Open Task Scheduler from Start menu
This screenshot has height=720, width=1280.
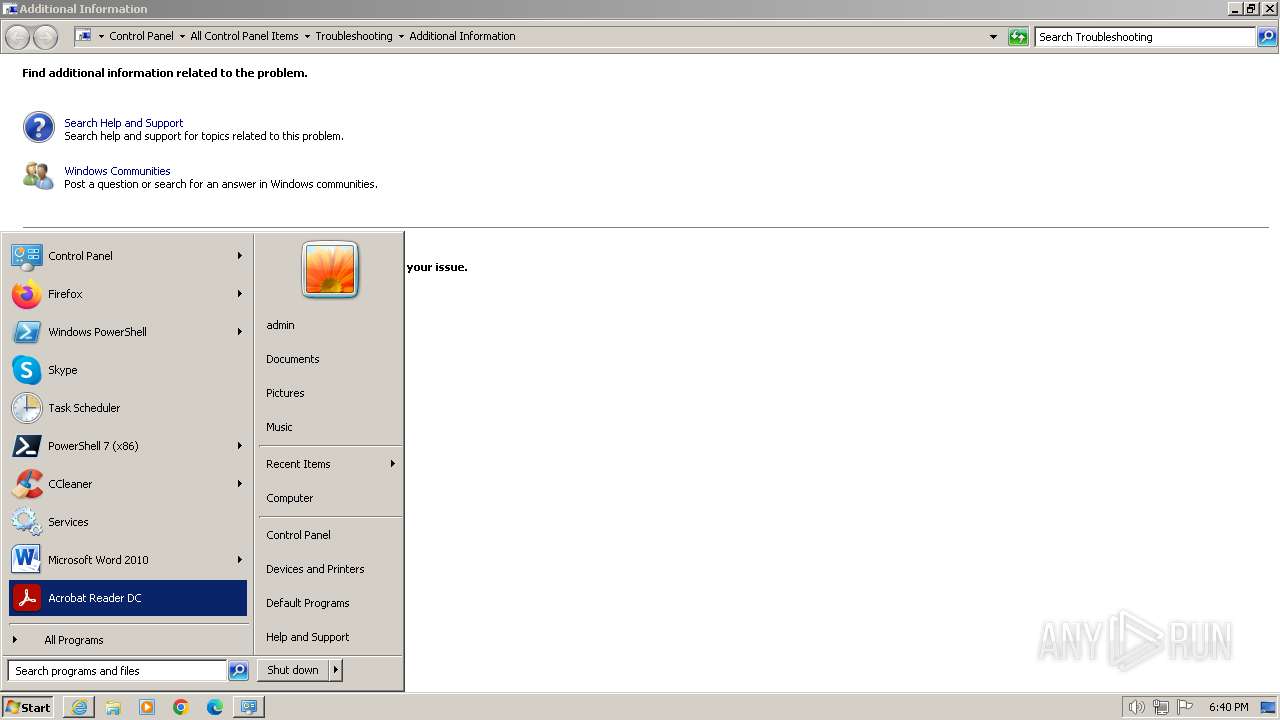click(27, 408)
